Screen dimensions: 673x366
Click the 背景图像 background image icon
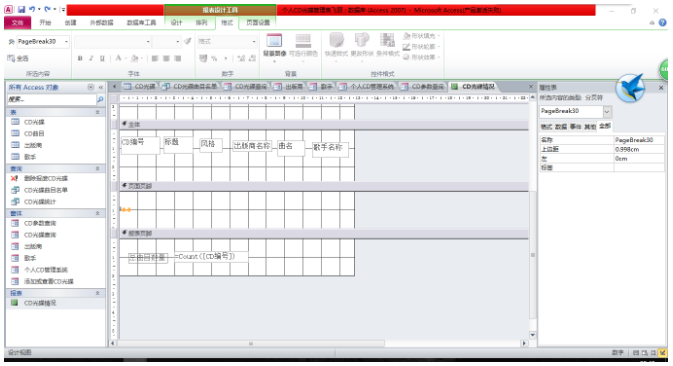coord(274,42)
